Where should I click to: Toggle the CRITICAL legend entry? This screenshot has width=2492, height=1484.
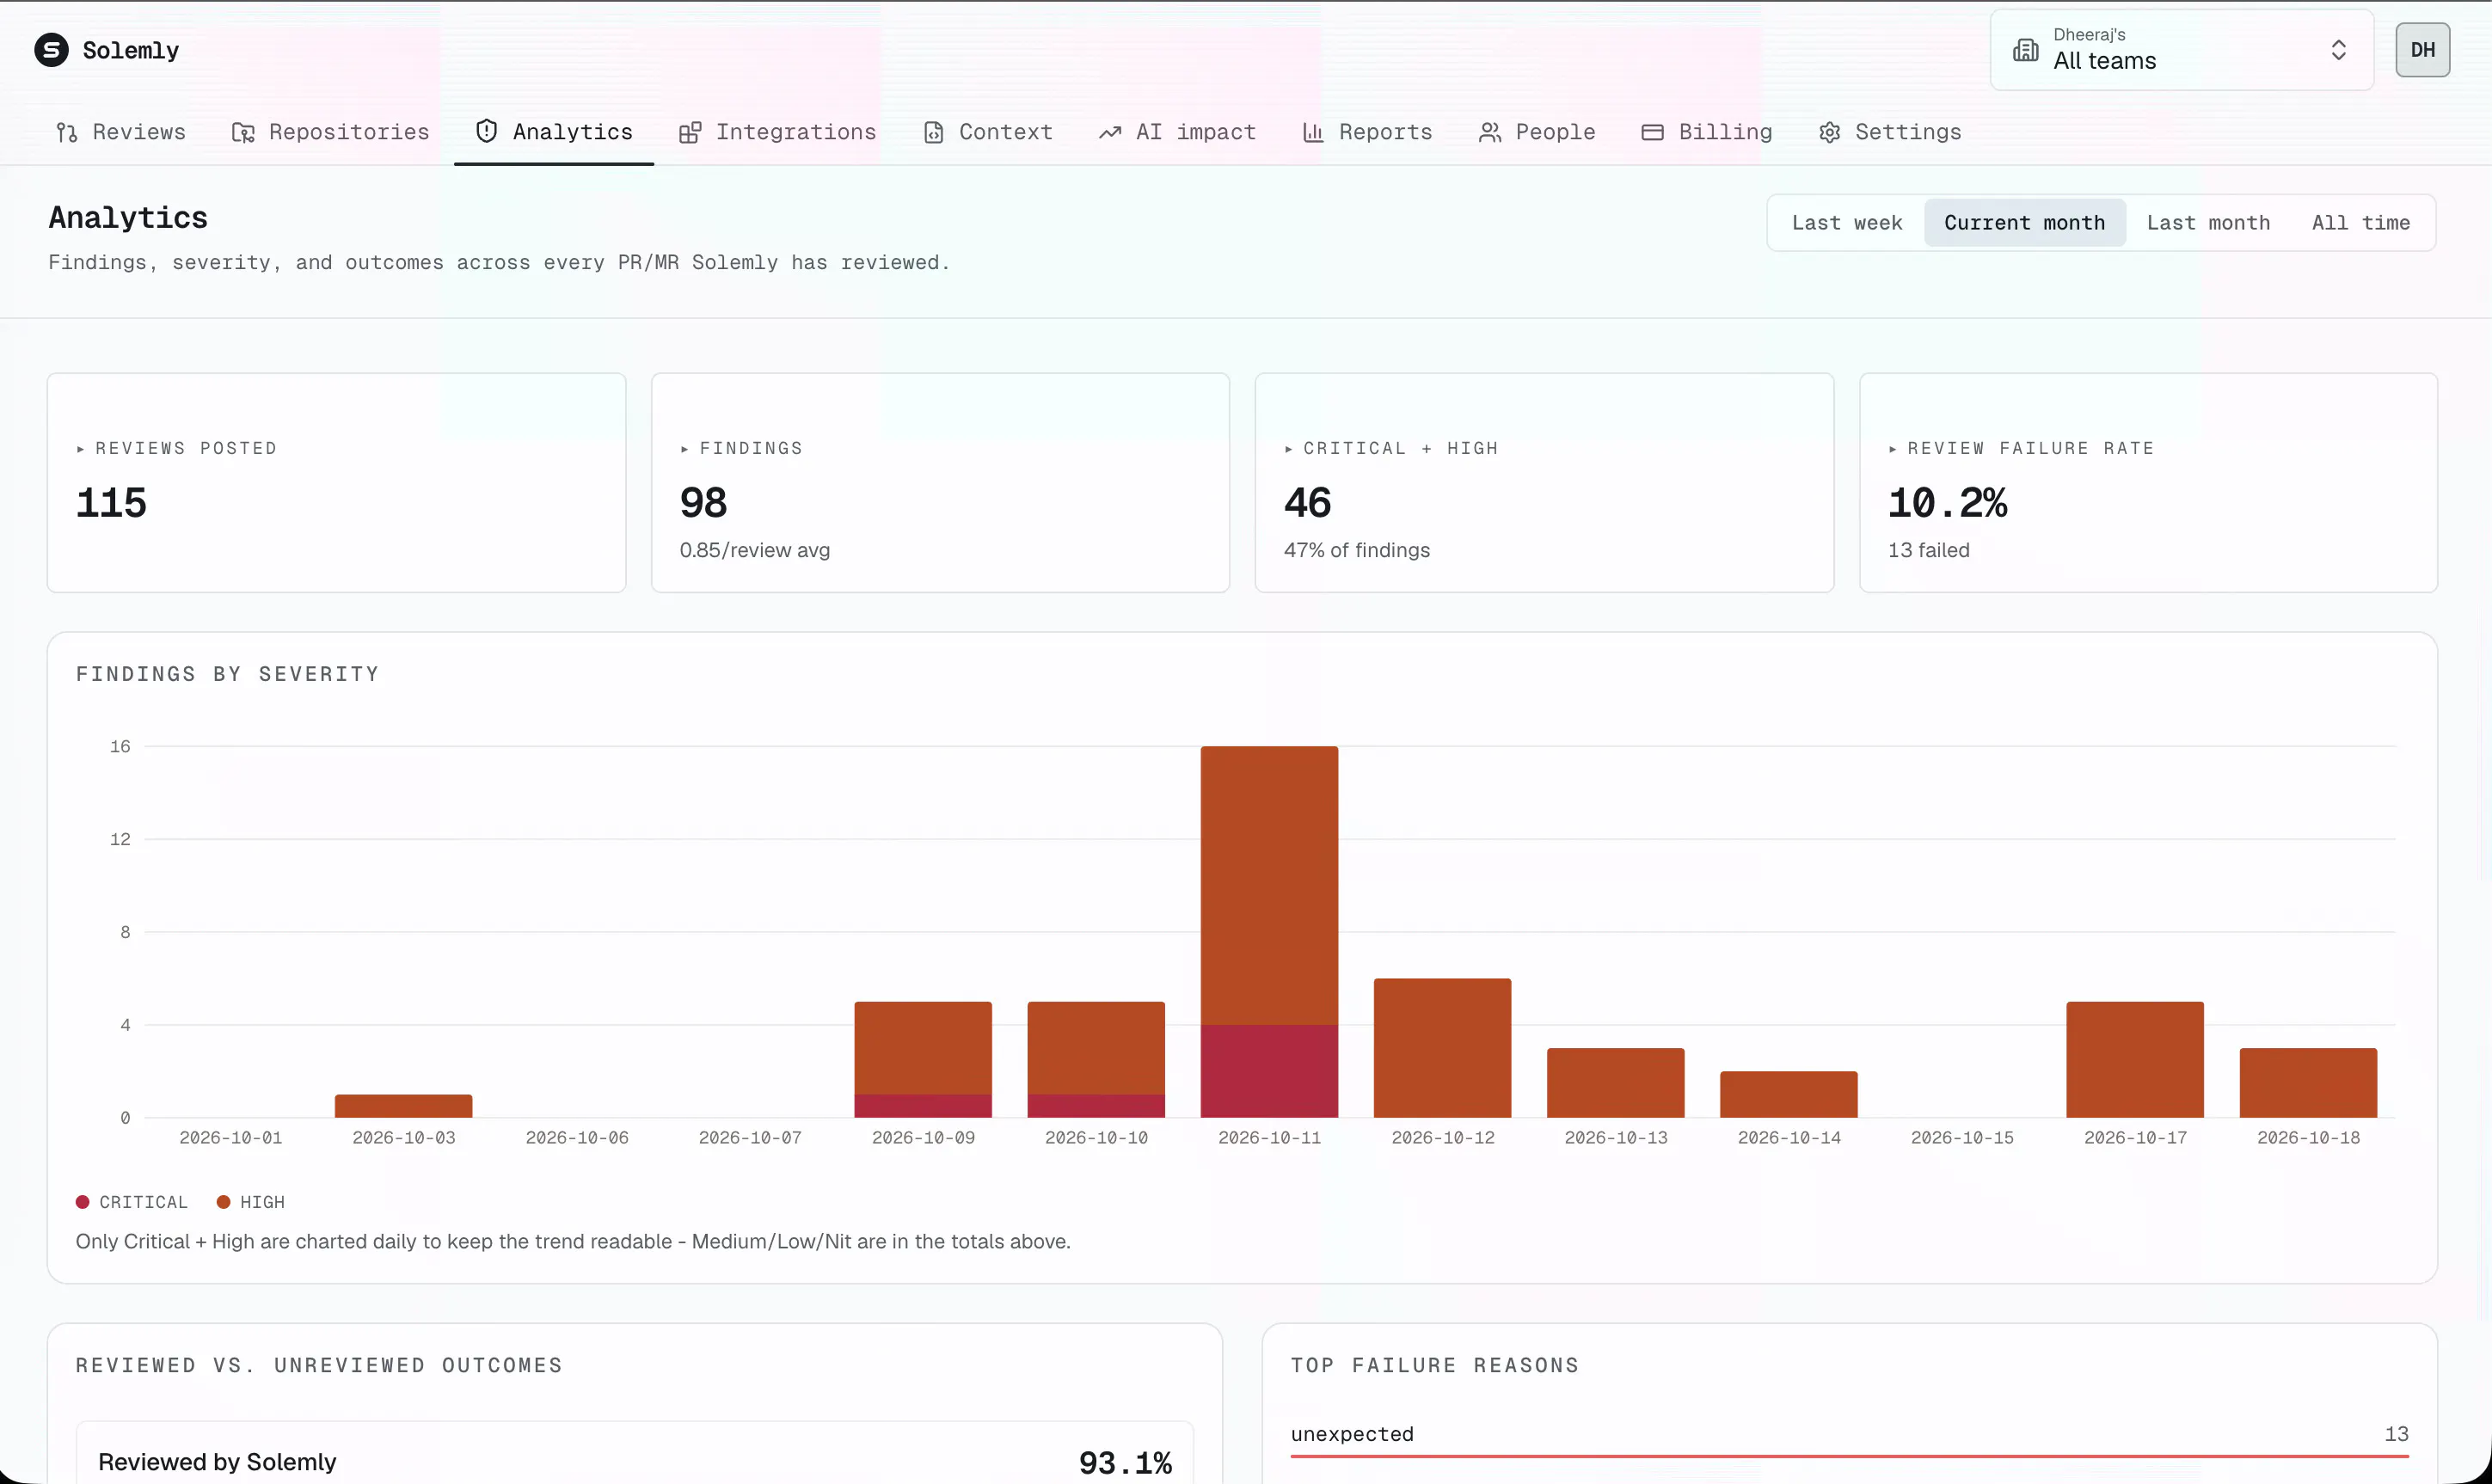click(132, 1202)
